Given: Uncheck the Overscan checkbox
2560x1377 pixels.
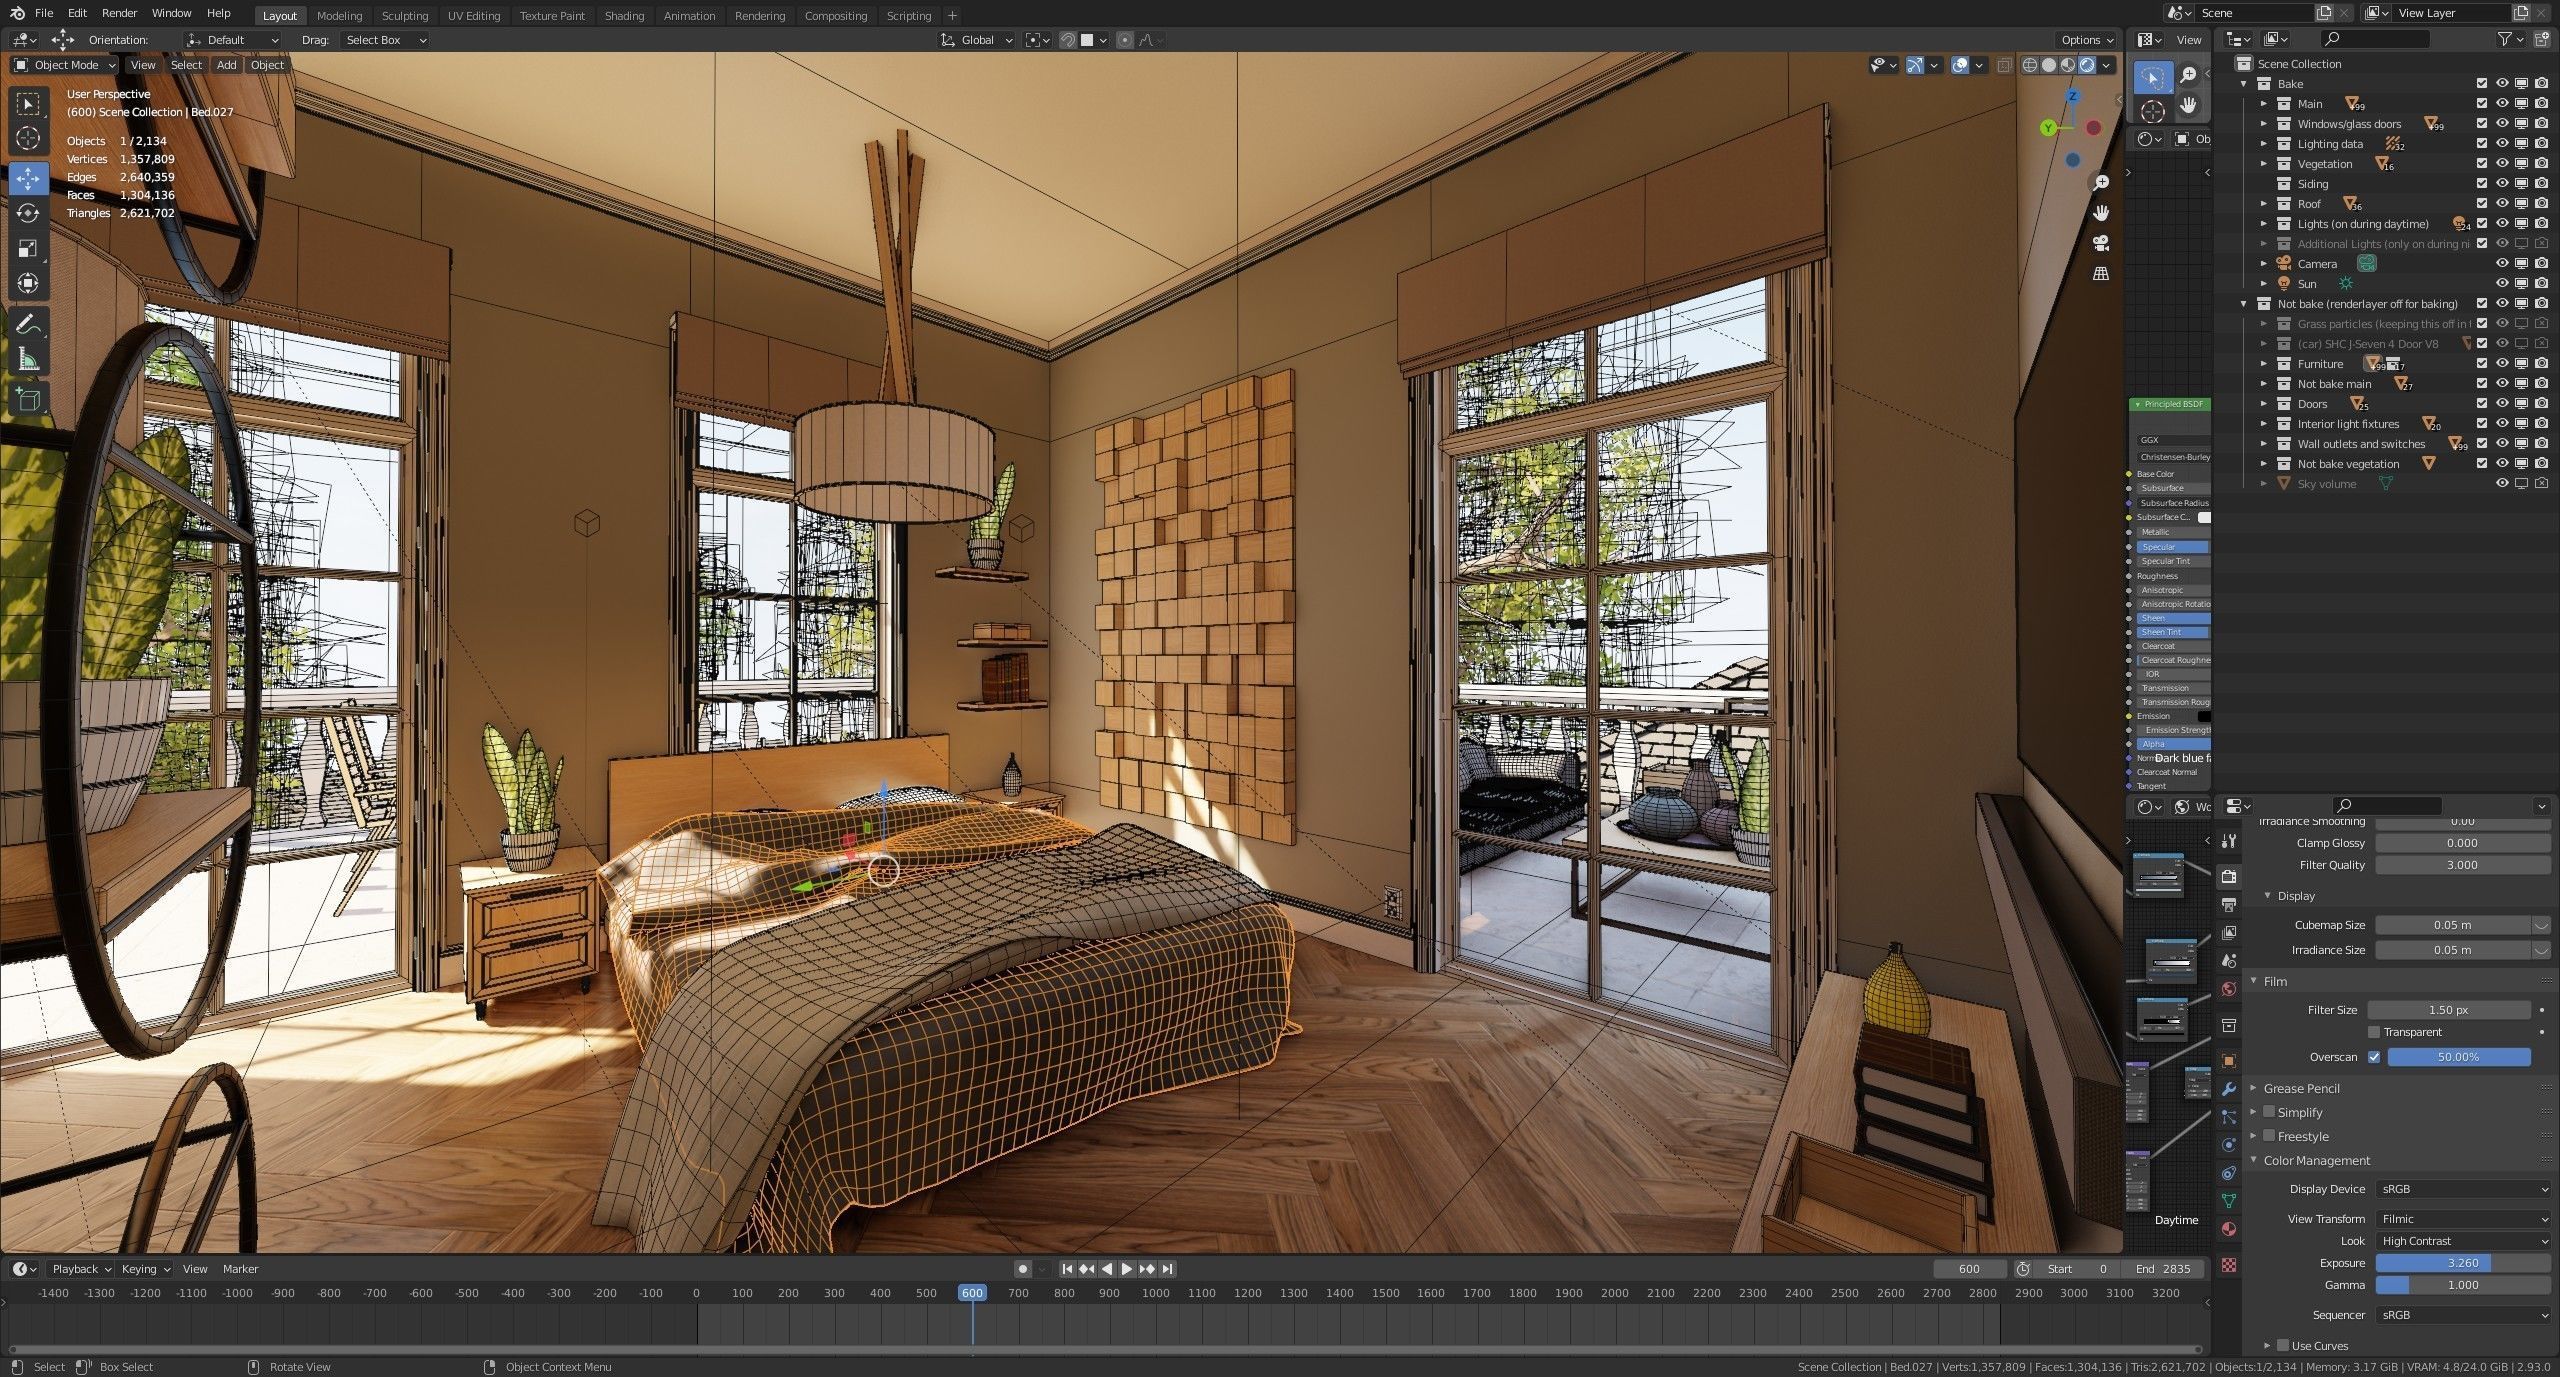Looking at the screenshot, I should coord(2374,1057).
